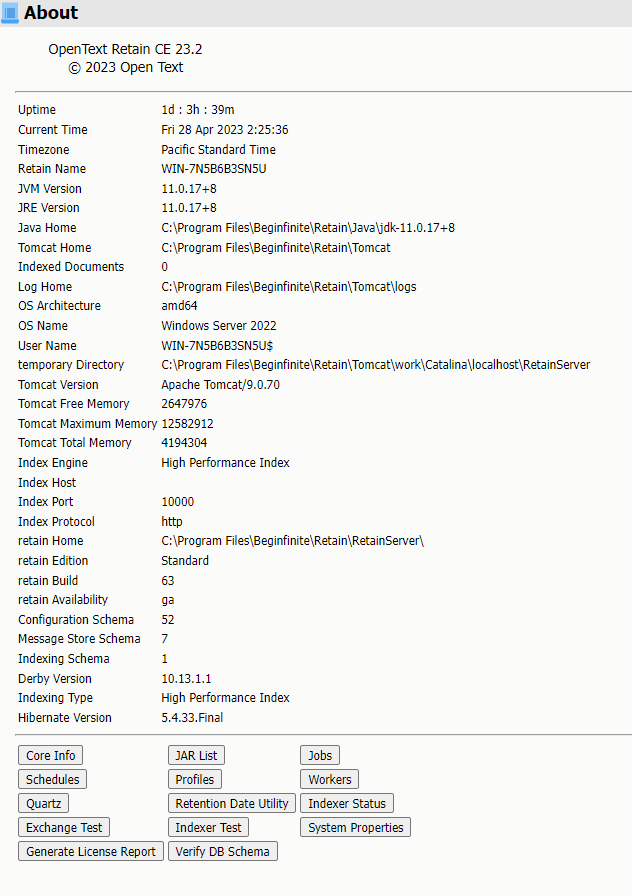Run the Indexer Test
632x896 pixels.
(208, 827)
